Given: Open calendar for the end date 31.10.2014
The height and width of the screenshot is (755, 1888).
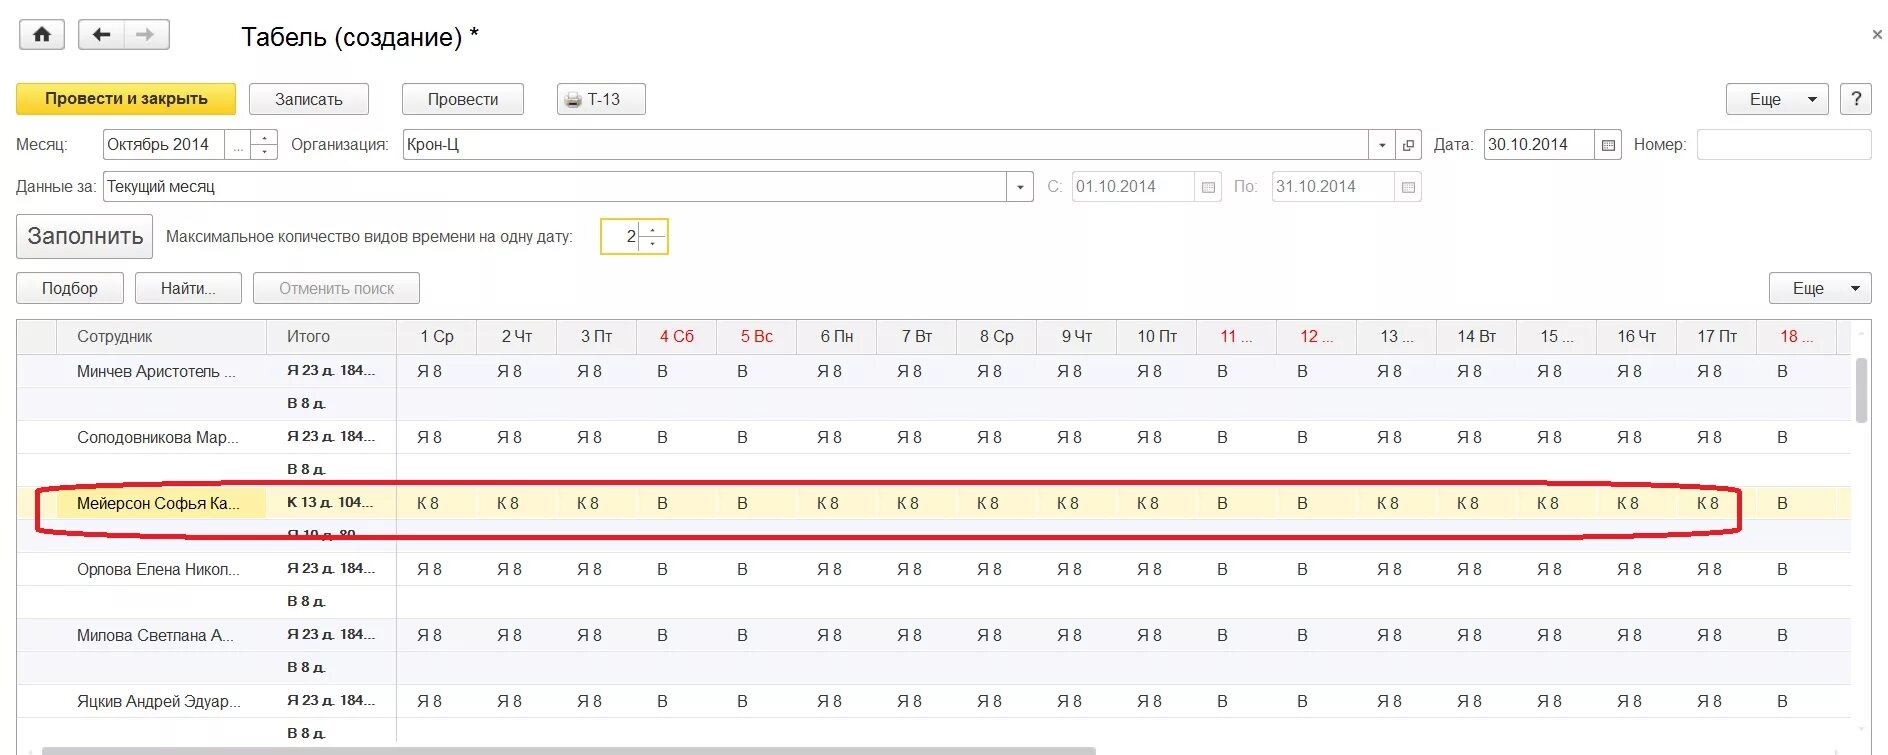Looking at the screenshot, I should 1408,187.
